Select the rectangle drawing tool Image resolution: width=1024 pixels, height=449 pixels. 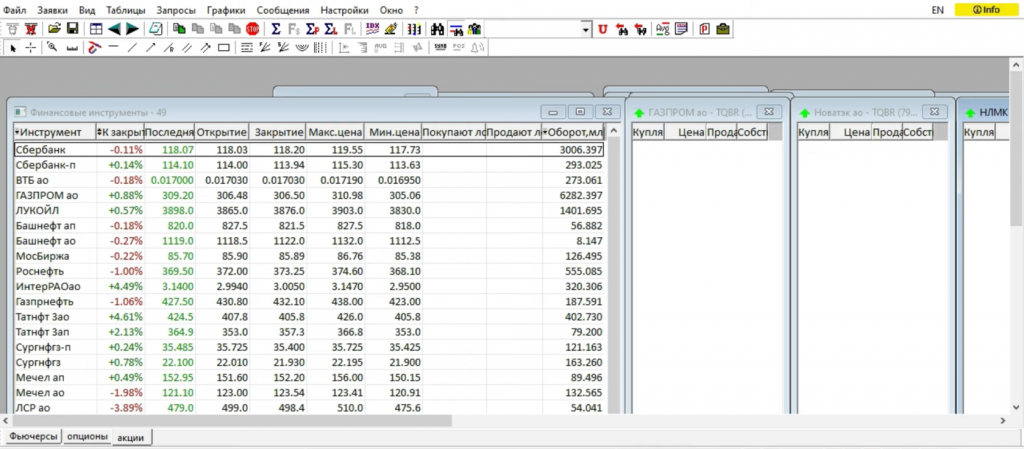[223, 48]
